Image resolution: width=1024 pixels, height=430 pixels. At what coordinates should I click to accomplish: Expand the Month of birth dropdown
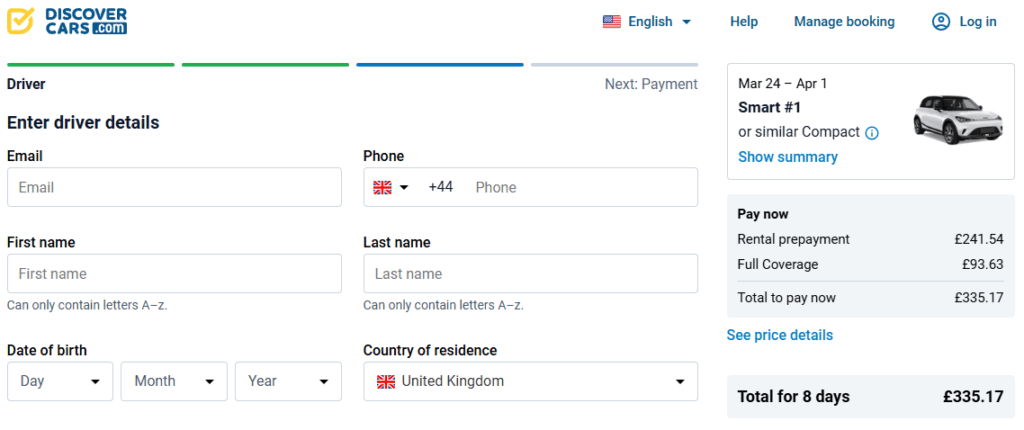(x=175, y=381)
